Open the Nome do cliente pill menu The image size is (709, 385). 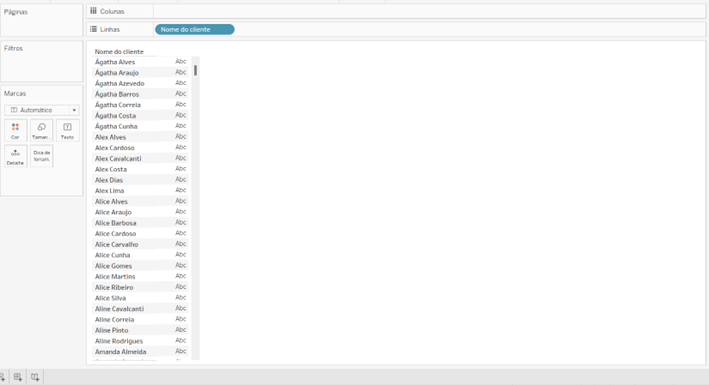194,29
